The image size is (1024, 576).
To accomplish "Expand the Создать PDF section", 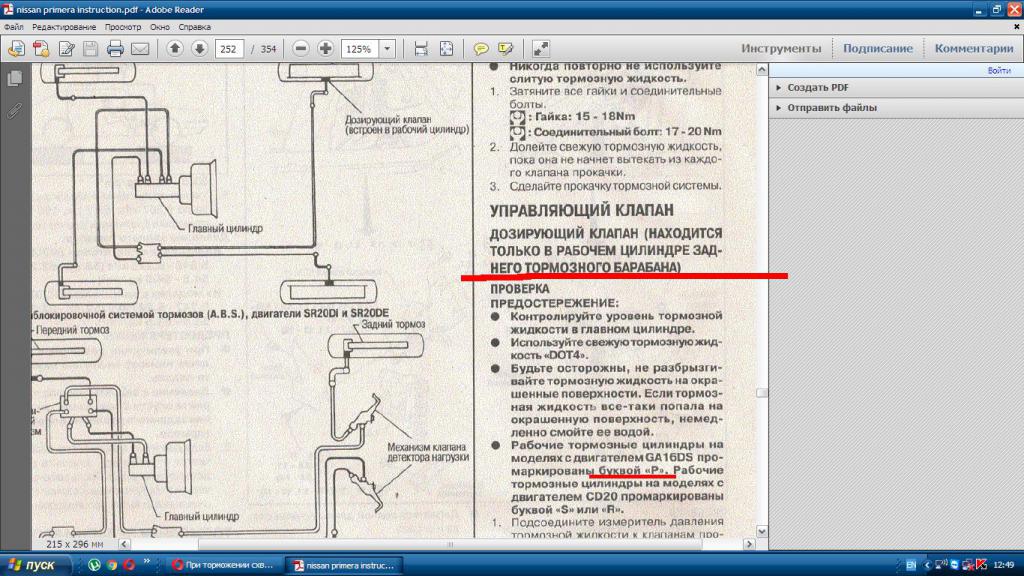I will tap(817, 88).
